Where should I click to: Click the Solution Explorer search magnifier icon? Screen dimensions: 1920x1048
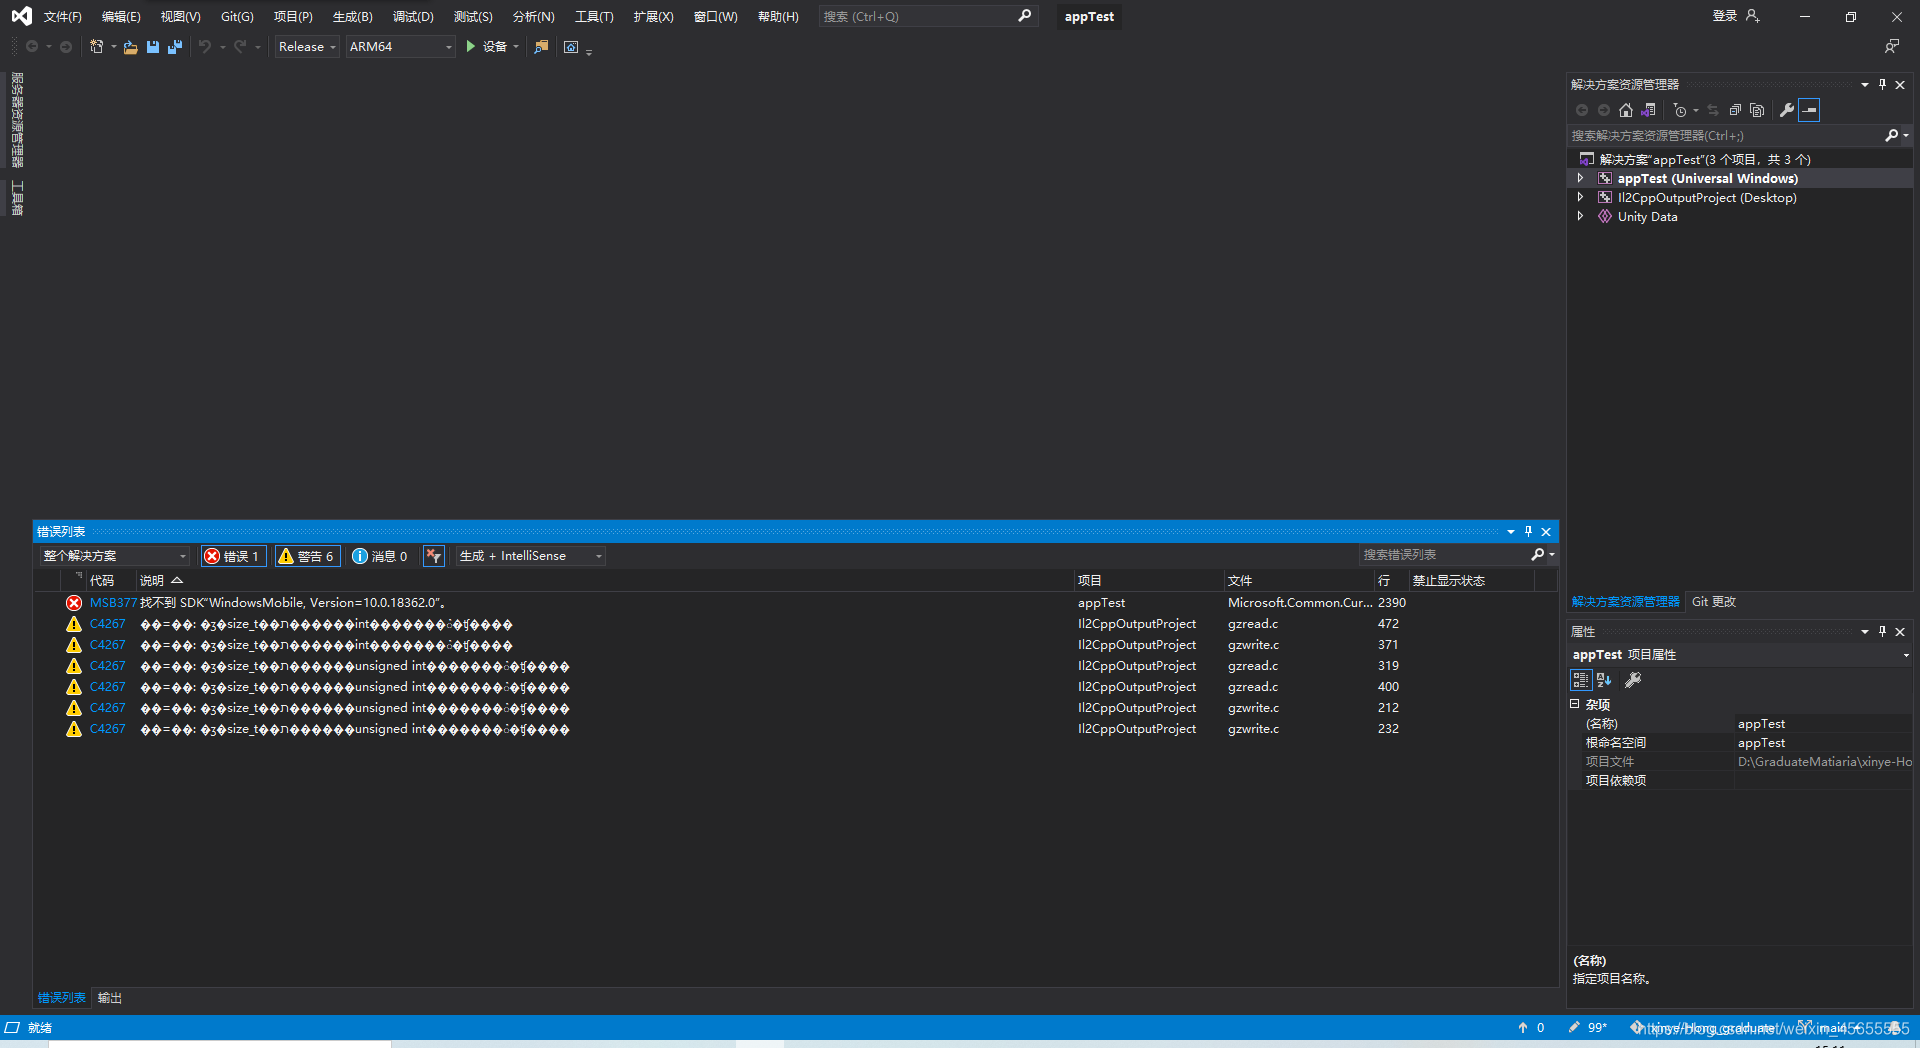tap(1891, 135)
